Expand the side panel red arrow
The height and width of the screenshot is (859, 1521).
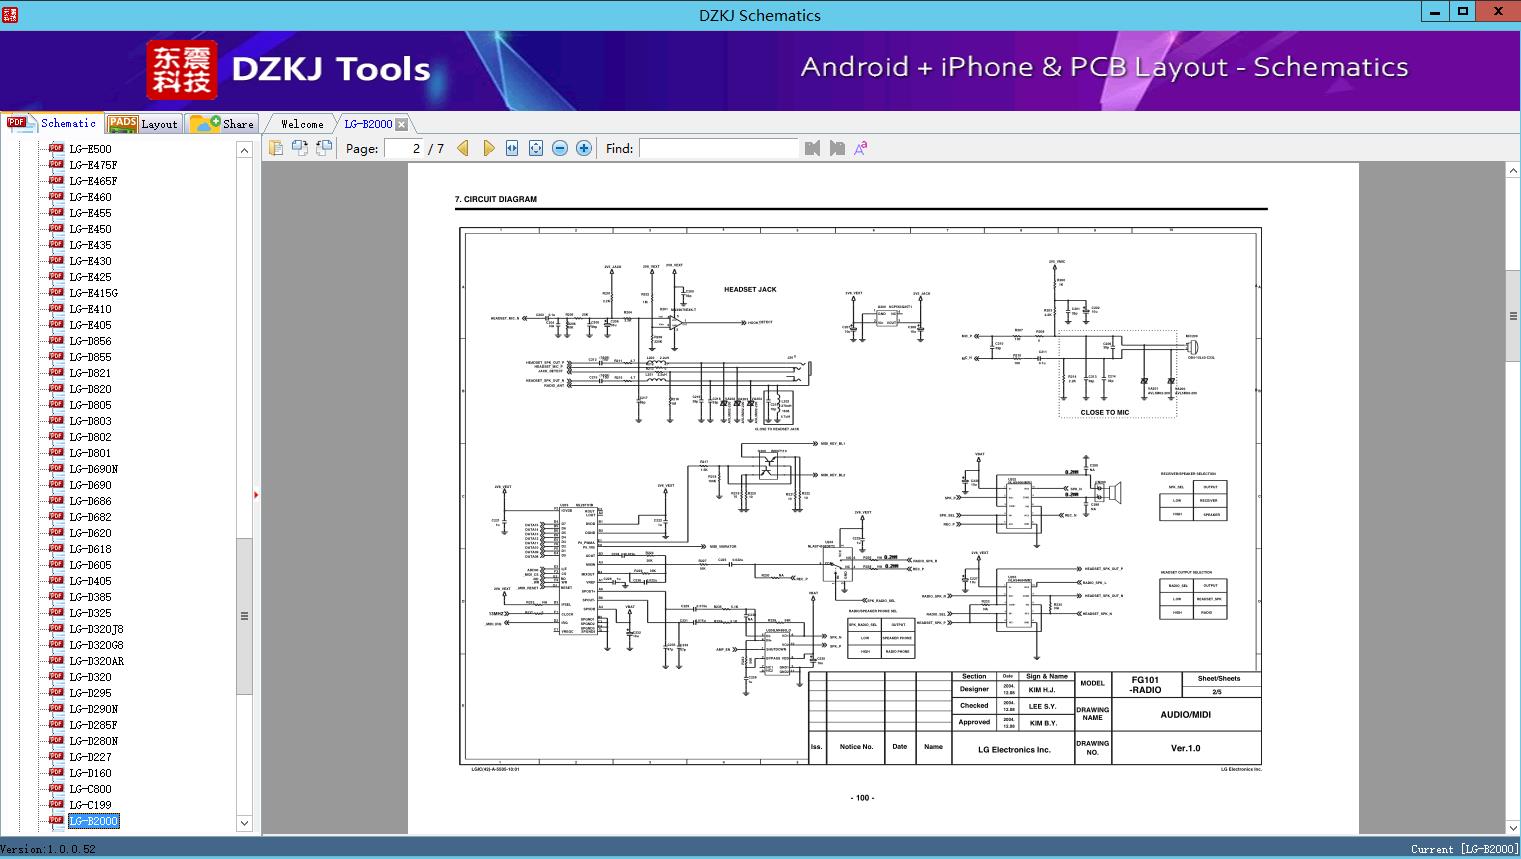256,495
